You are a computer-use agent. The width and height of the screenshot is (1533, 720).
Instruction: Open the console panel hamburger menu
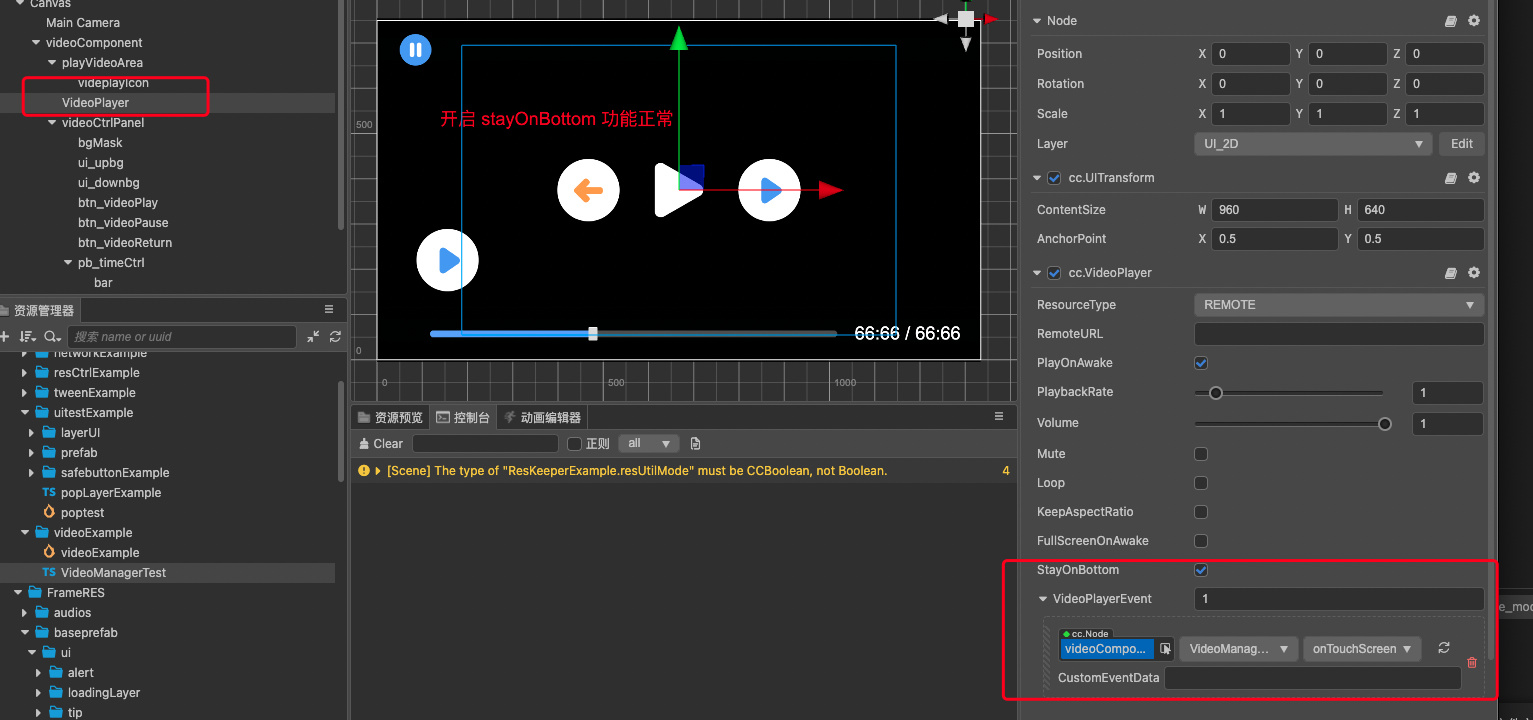click(998, 417)
